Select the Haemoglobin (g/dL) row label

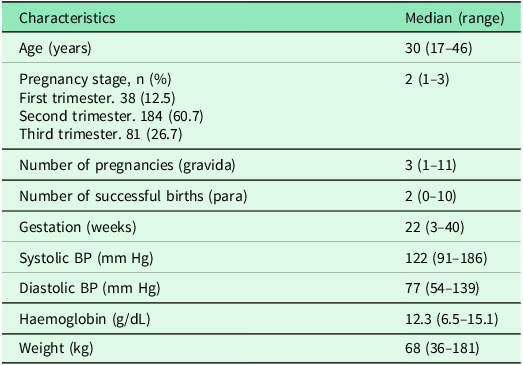(x=85, y=319)
